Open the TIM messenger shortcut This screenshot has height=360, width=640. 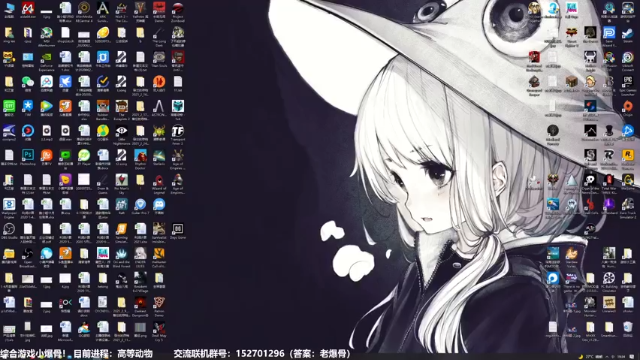coord(28,109)
